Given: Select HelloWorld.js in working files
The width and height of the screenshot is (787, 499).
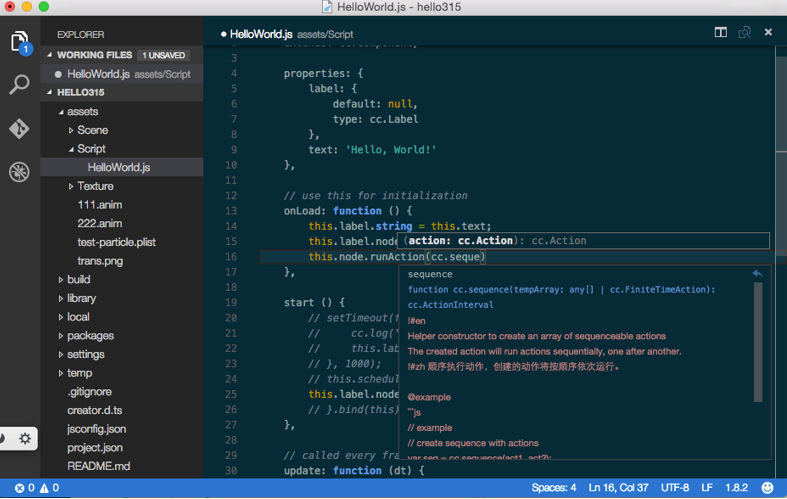Looking at the screenshot, I should pos(122,74).
